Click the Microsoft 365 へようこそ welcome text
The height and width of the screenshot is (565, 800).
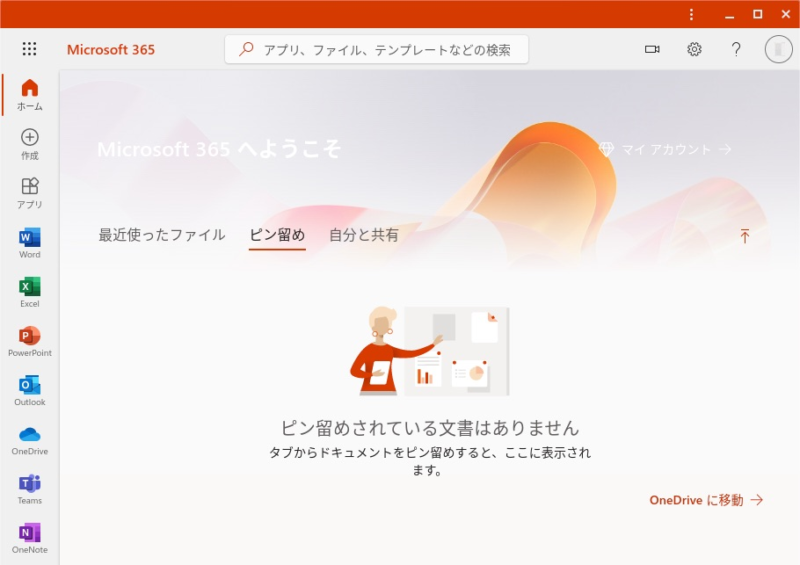coord(218,149)
